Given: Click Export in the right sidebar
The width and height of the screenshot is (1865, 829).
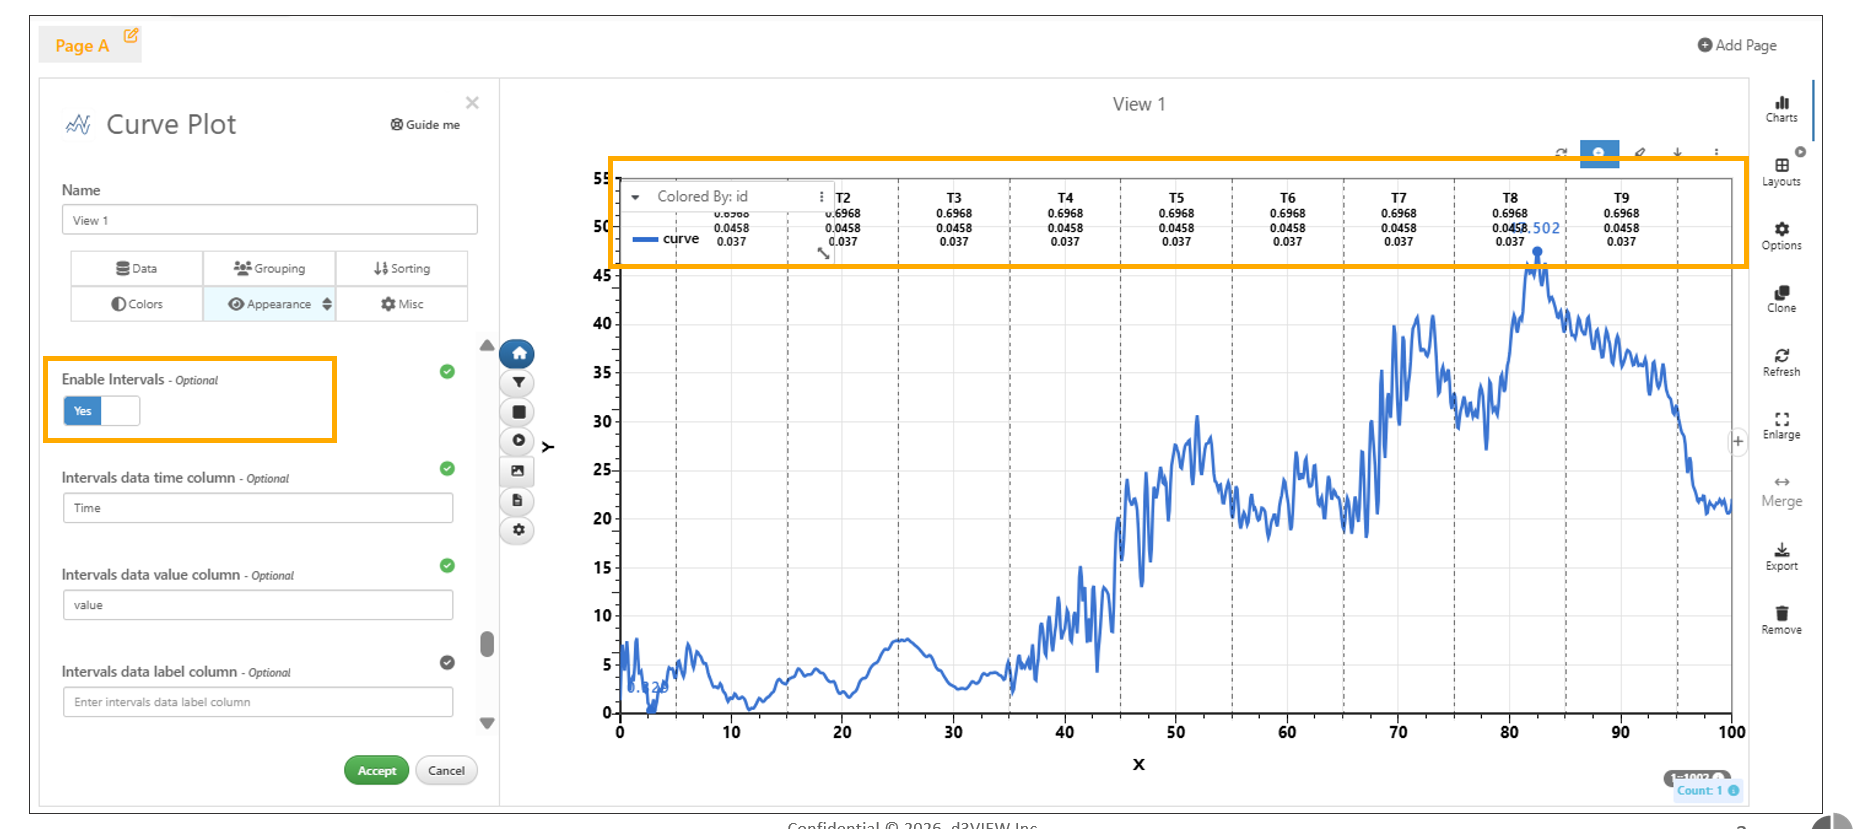Looking at the screenshot, I should 1781,555.
